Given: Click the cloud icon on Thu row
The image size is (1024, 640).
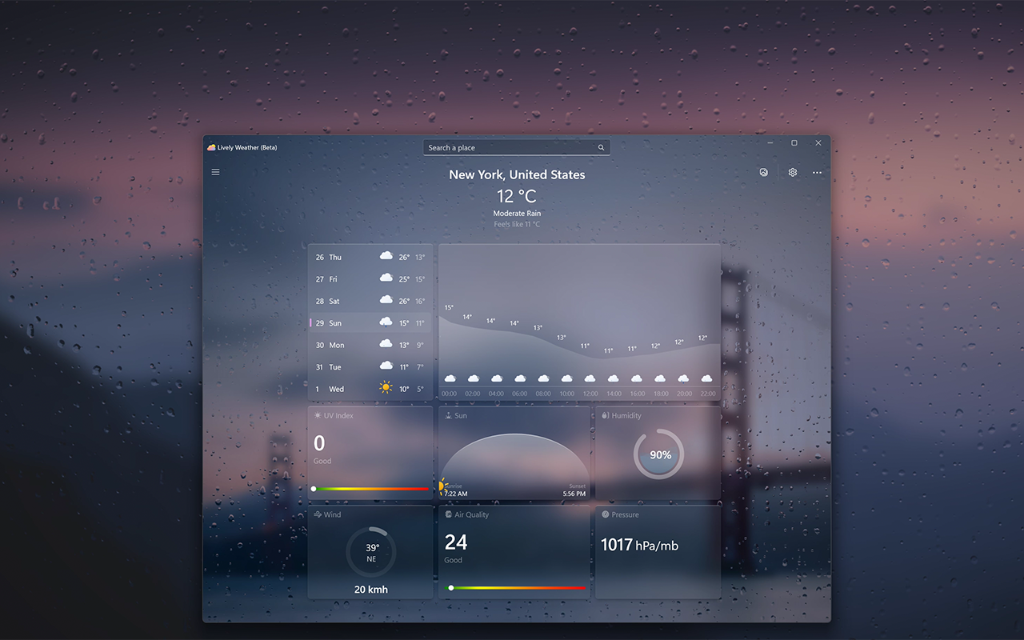Looking at the screenshot, I should coord(386,256).
